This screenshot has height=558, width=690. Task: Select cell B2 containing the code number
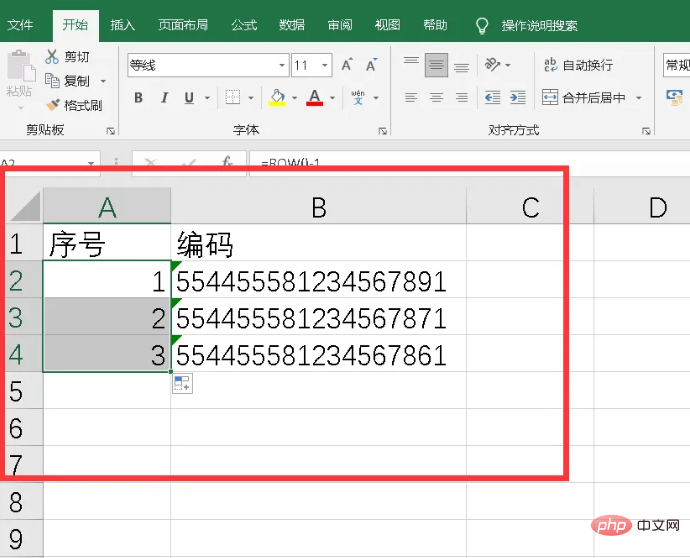318,281
